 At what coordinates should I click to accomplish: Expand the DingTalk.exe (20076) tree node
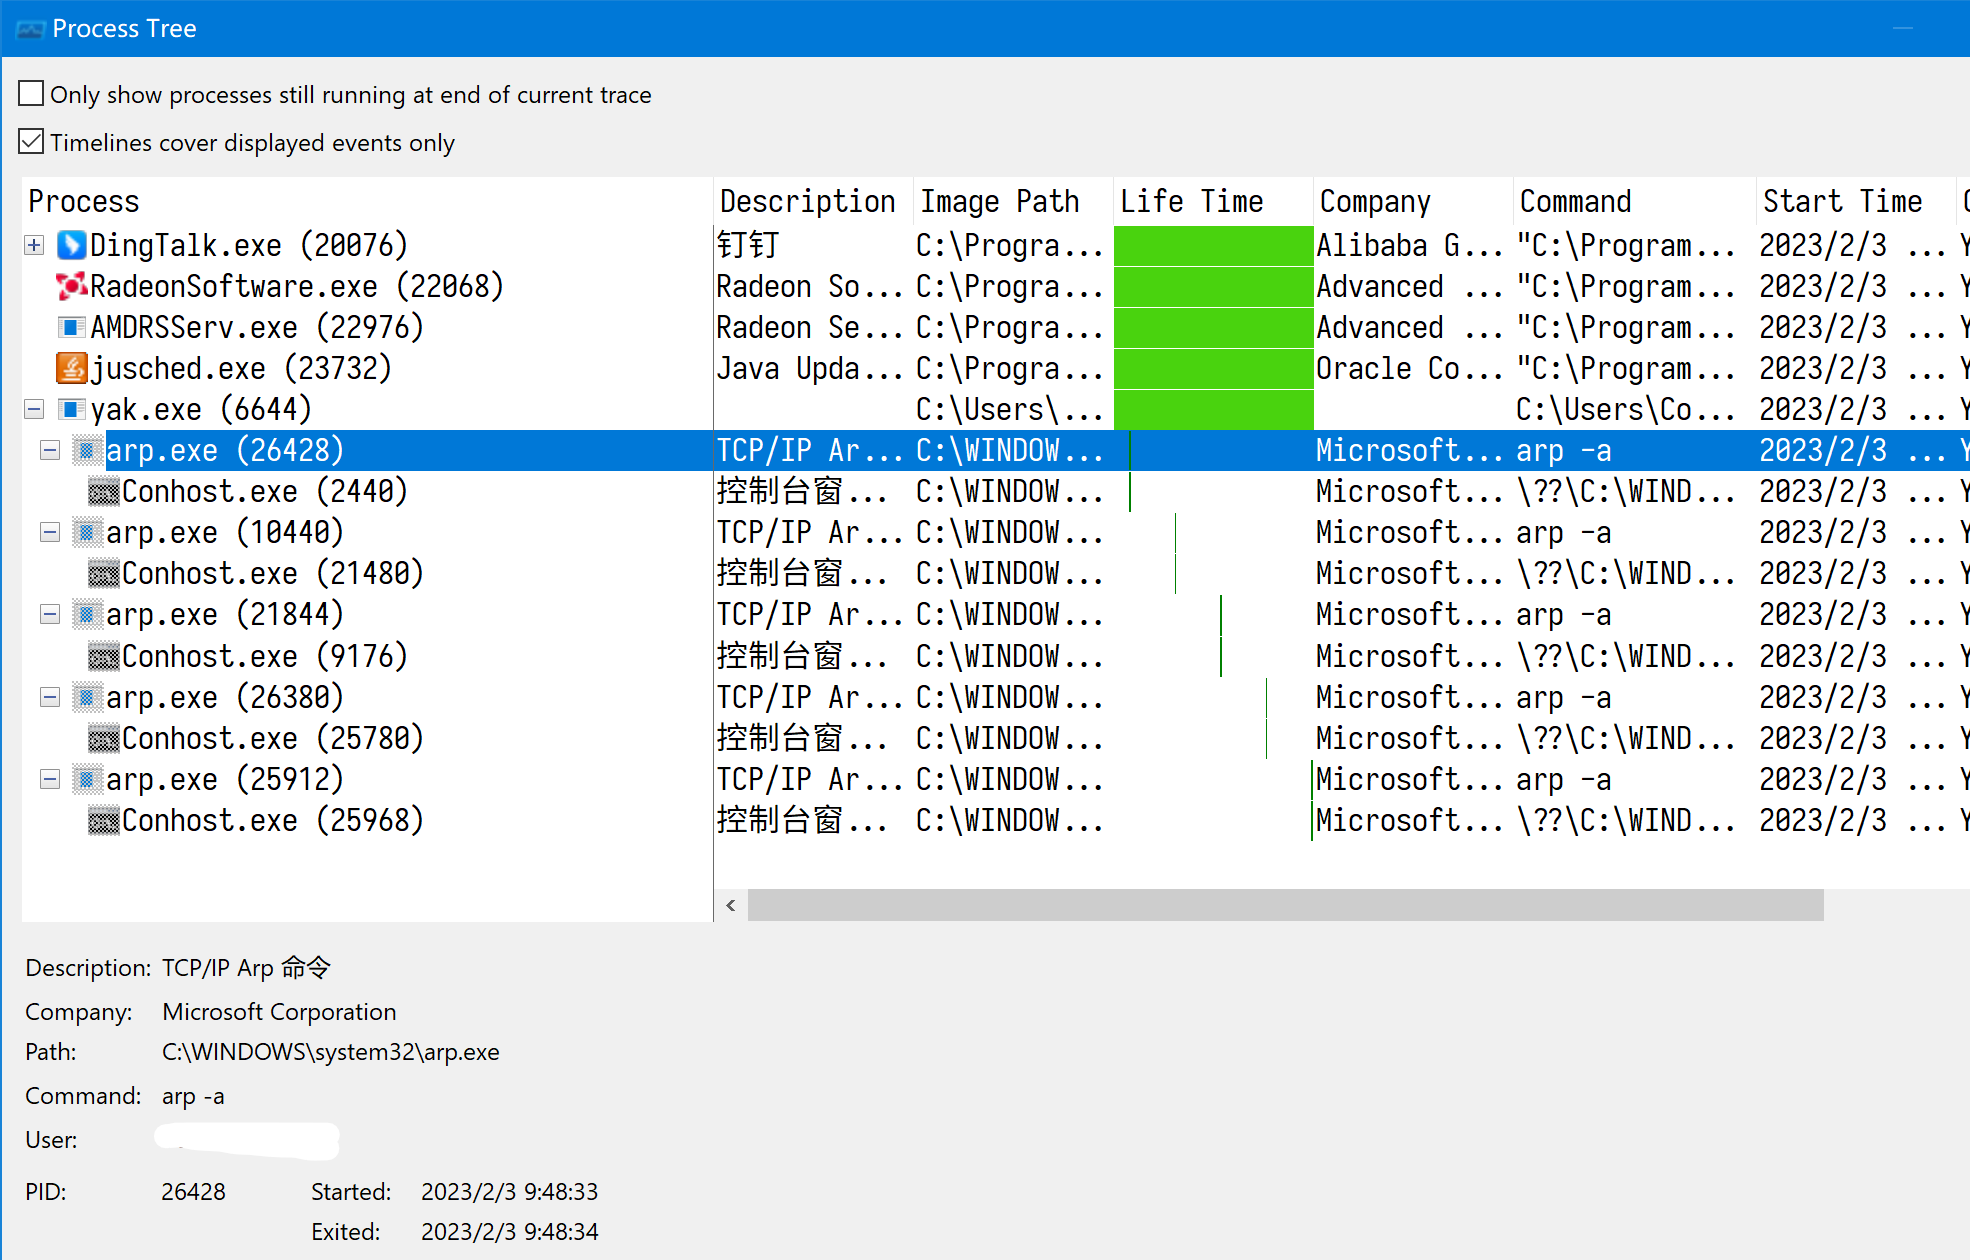33,245
